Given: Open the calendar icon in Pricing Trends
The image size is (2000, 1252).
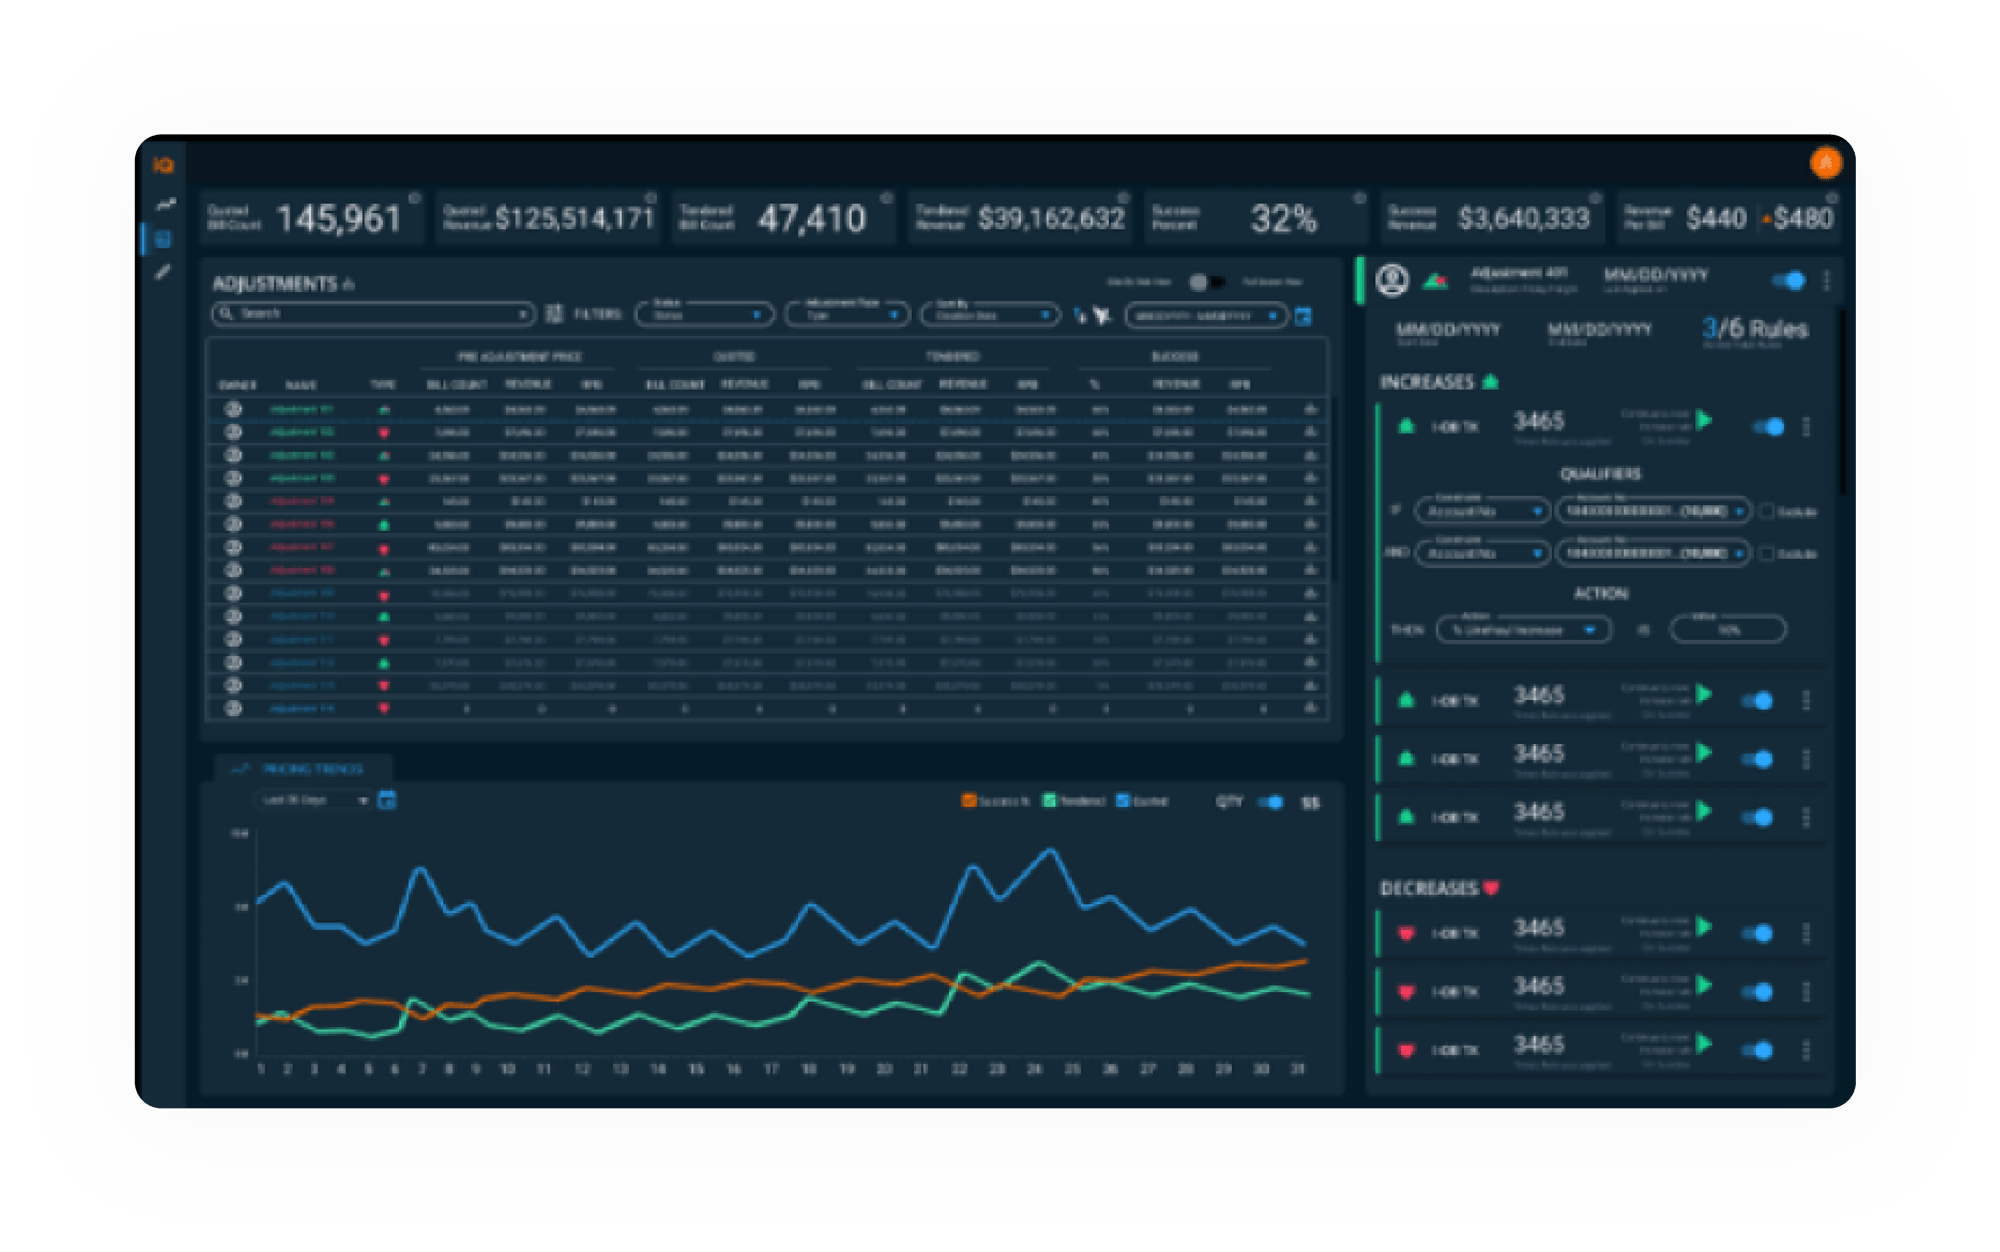Looking at the screenshot, I should 387,800.
